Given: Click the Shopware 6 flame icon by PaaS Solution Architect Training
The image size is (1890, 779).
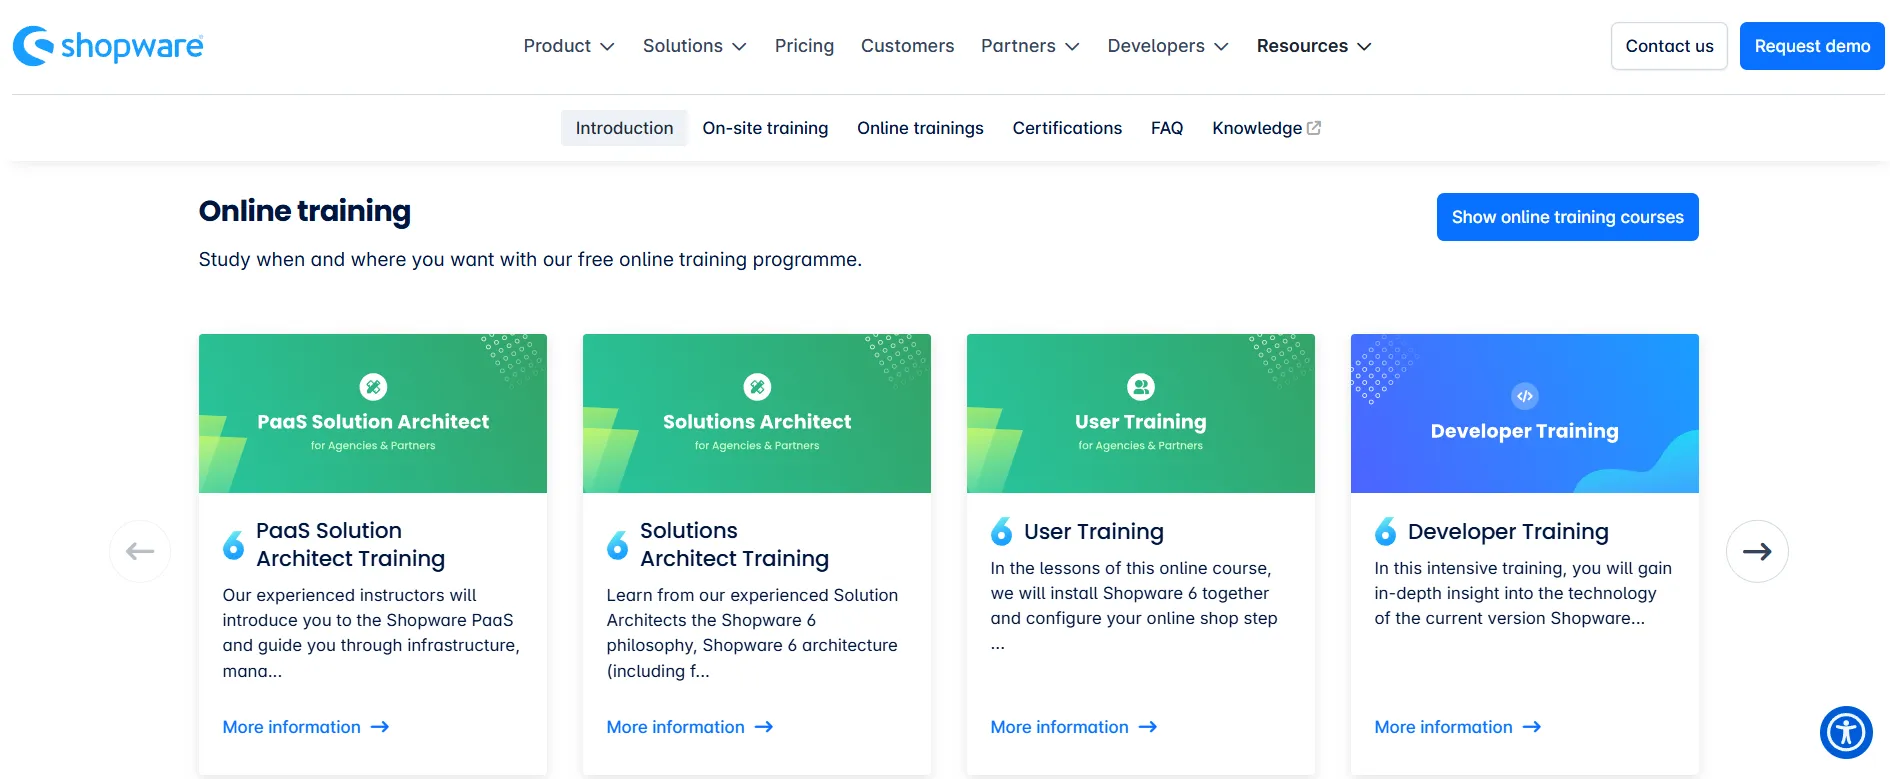Looking at the screenshot, I should pos(233,545).
